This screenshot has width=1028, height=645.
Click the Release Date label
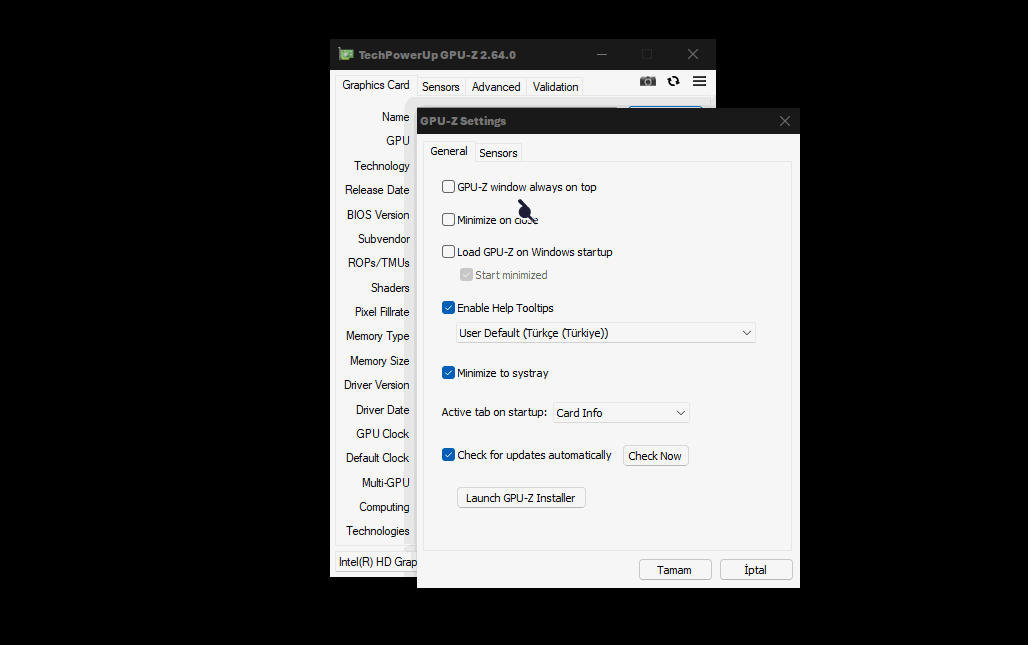pos(377,190)
